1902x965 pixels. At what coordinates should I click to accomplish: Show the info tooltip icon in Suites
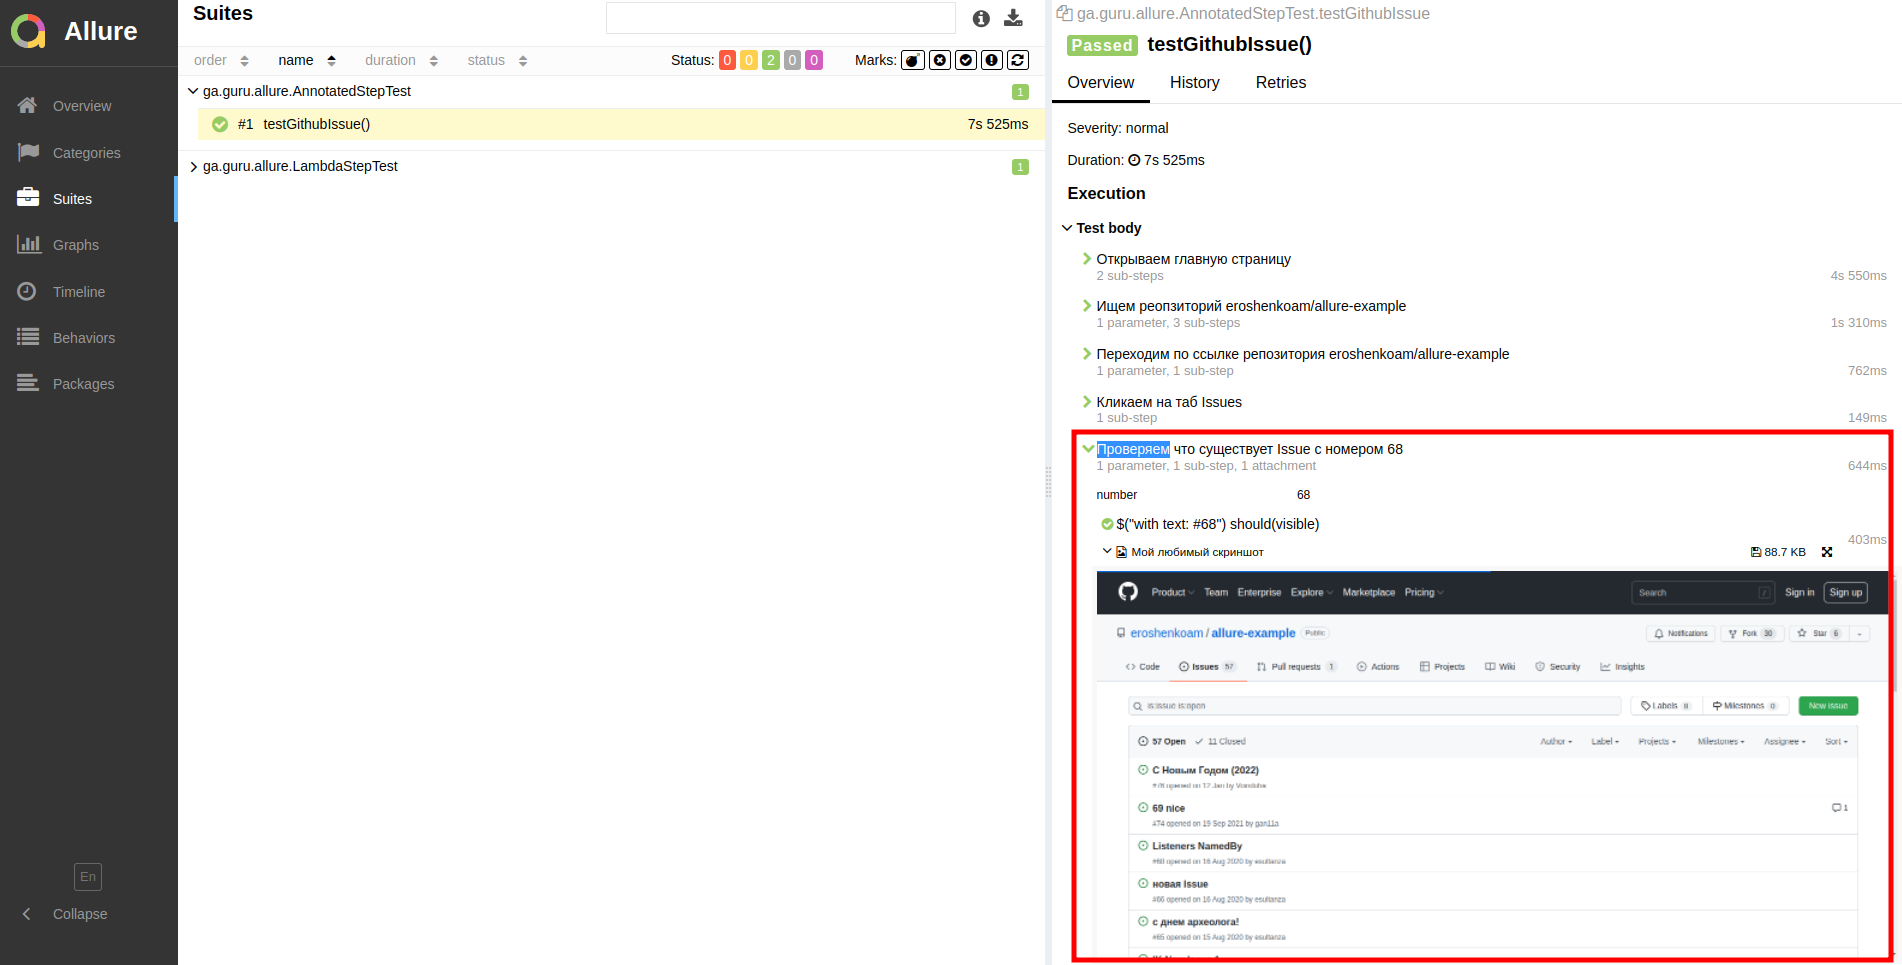[981, 18]
